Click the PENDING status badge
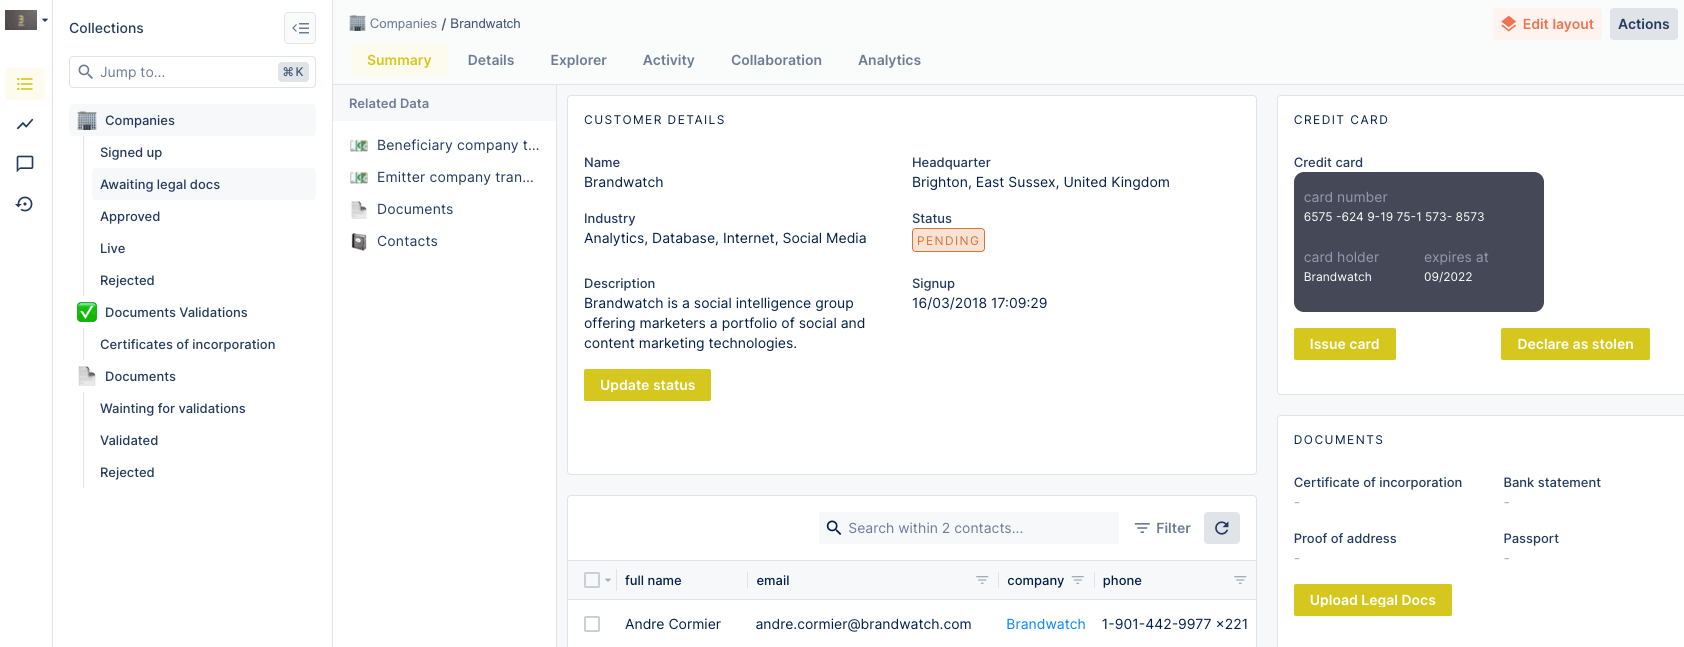This screenshot has height=647, width=1684. click(948, 240)
